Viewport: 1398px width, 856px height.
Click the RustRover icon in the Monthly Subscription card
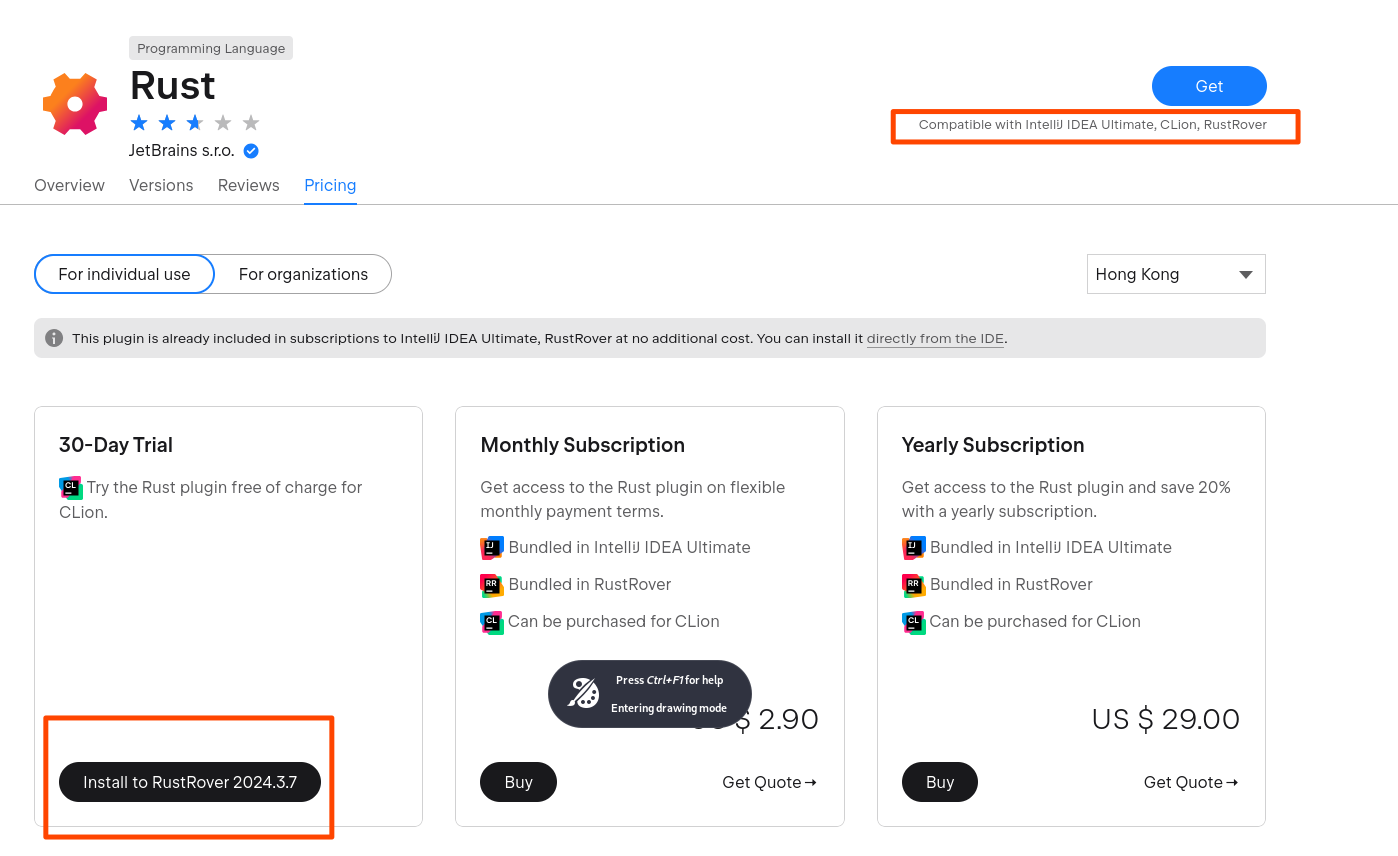click(x=492, y=585)
